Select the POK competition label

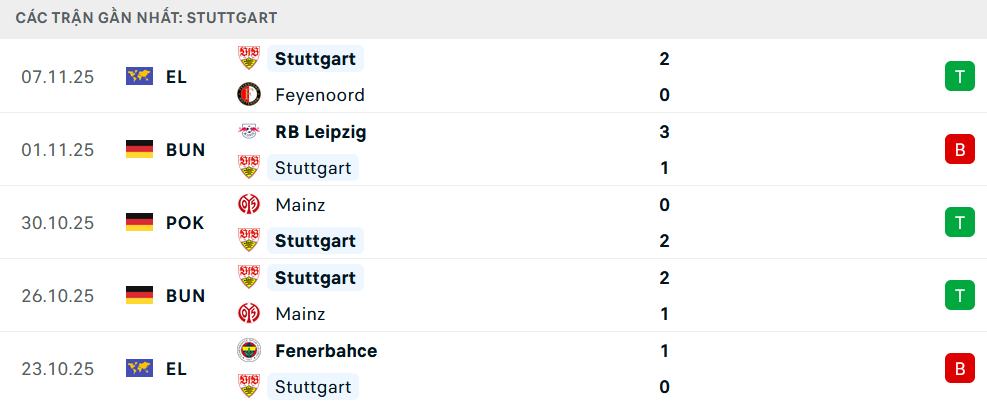185,223
